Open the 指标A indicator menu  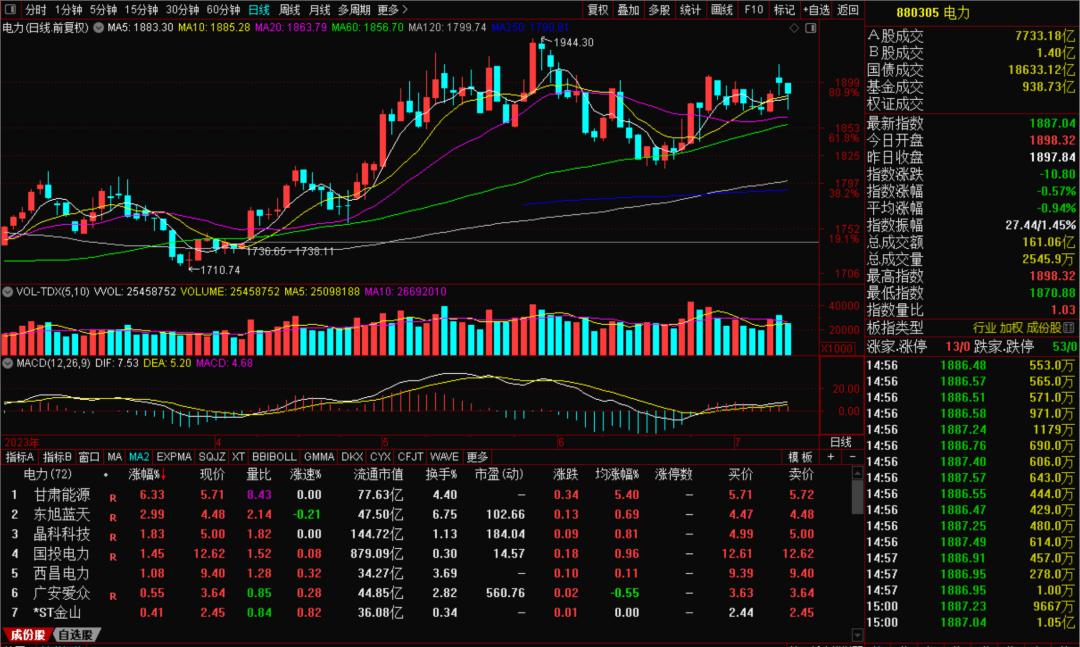tap(19, 457)
